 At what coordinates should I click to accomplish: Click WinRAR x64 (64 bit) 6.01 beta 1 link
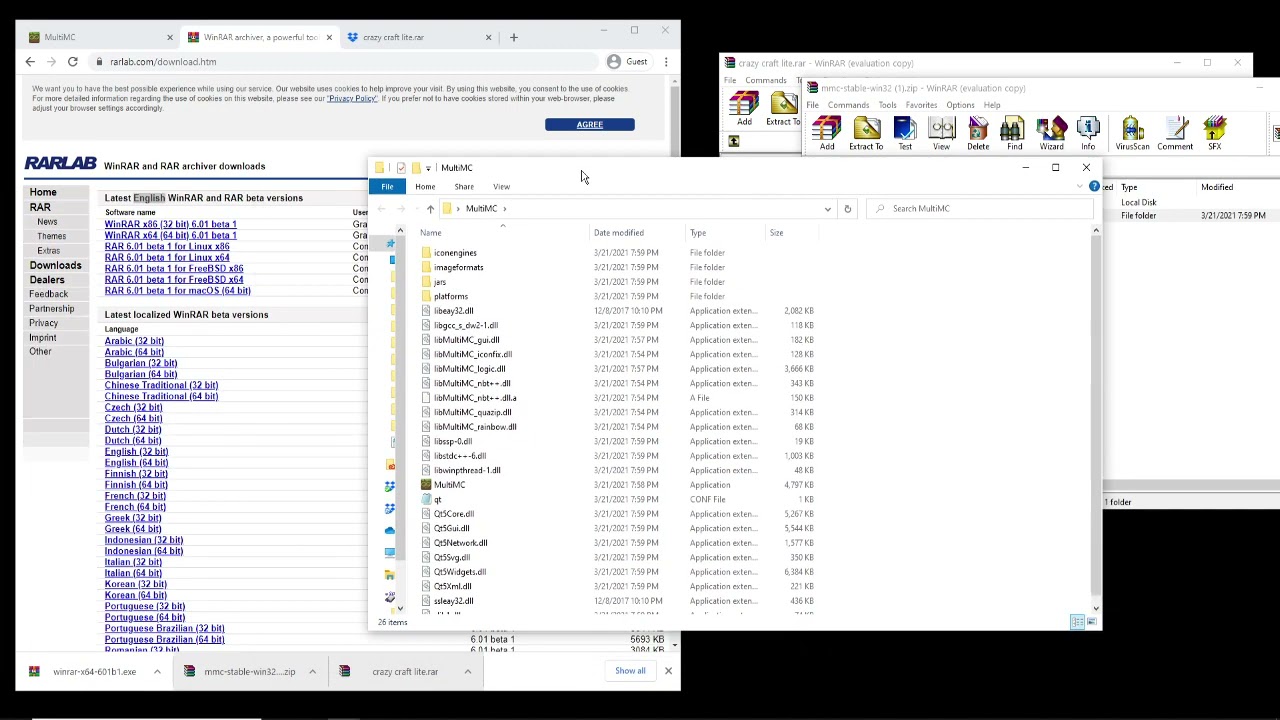(x=170, y=236)
